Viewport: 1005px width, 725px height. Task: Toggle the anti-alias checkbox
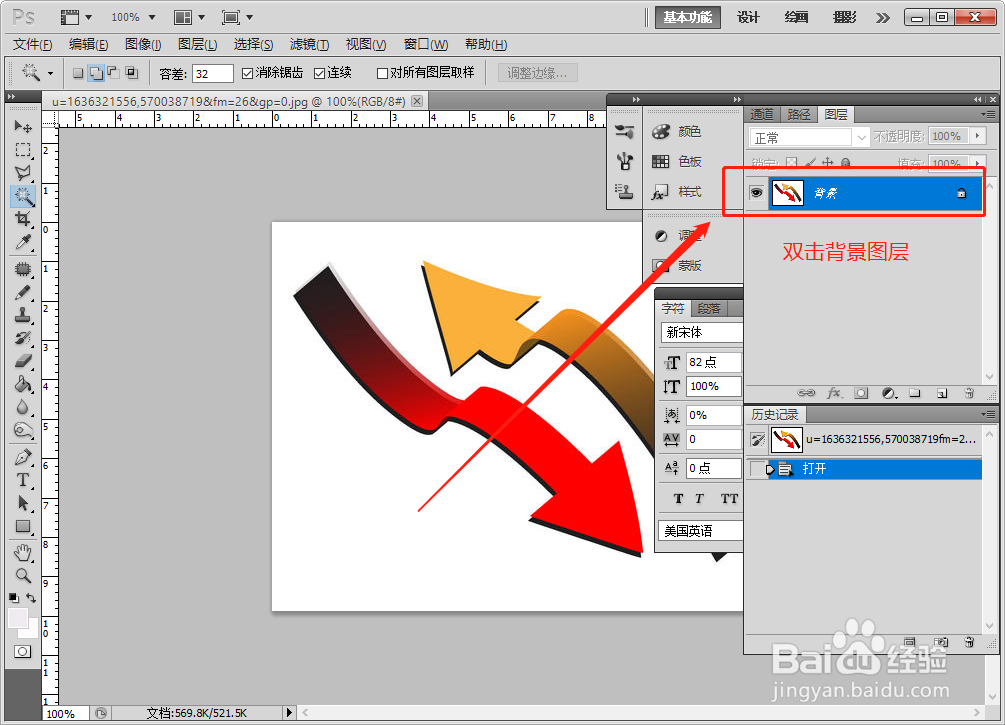[247, 74]
